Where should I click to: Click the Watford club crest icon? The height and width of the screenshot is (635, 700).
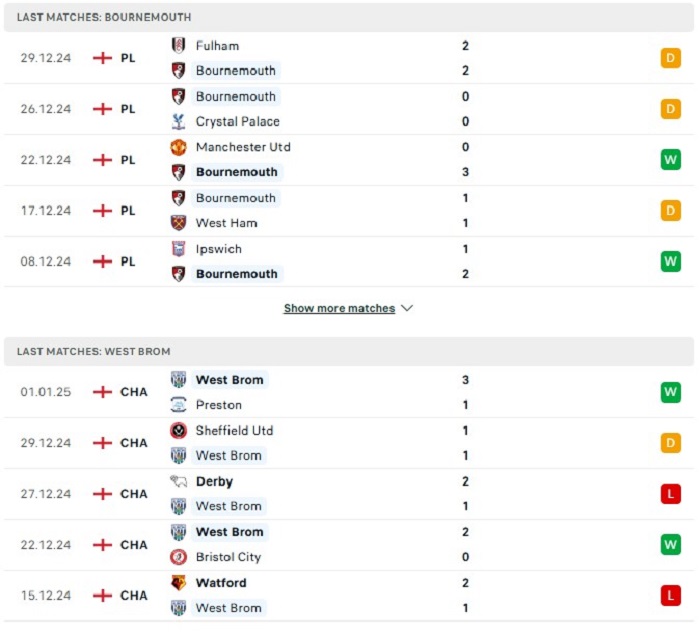[x=179, y=583]
